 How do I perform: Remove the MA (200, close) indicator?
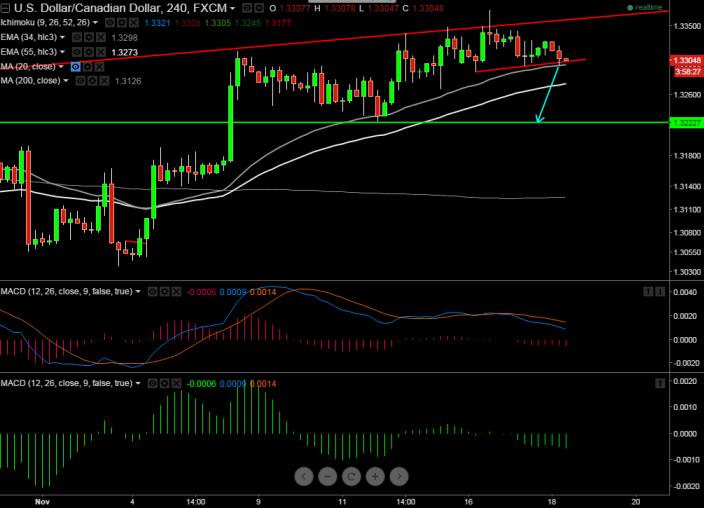104,81
